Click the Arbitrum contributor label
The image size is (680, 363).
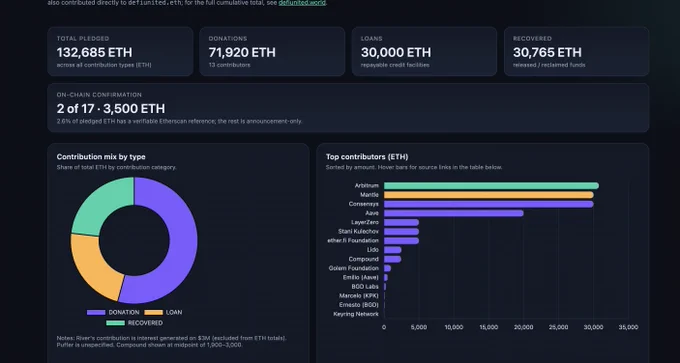click(367, 186)
